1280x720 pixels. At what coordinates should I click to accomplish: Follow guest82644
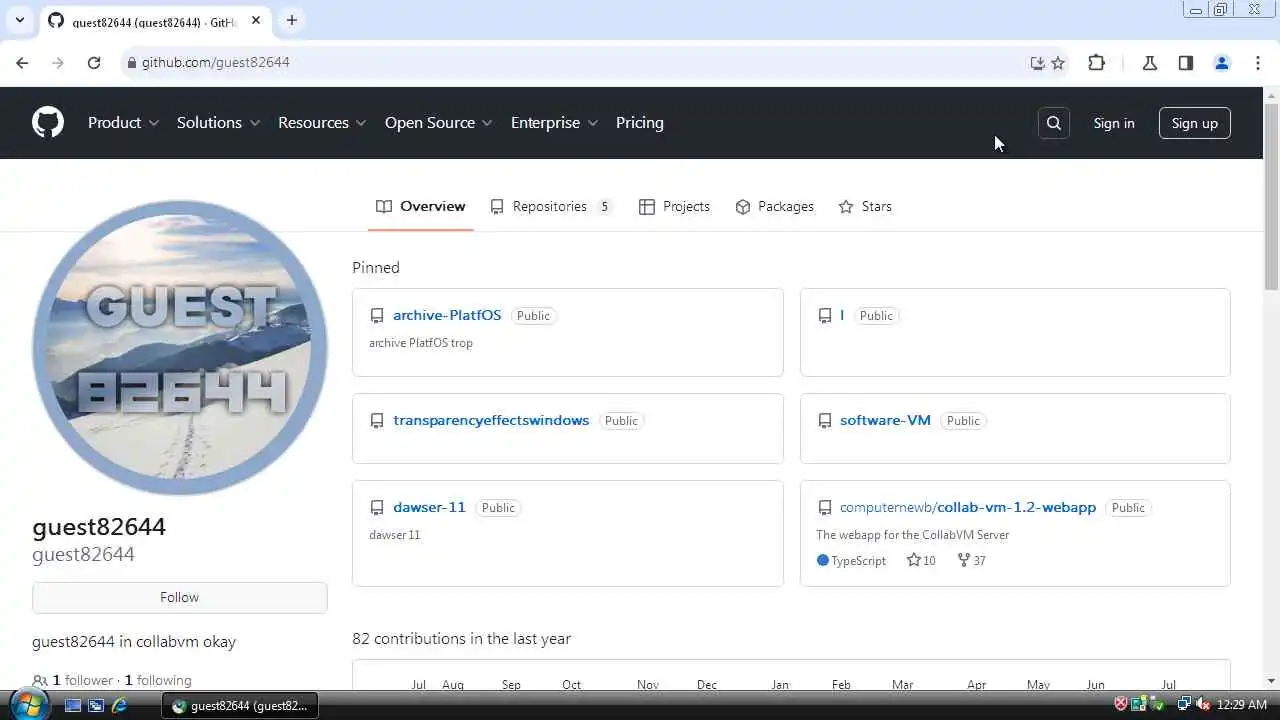[180, 597]
